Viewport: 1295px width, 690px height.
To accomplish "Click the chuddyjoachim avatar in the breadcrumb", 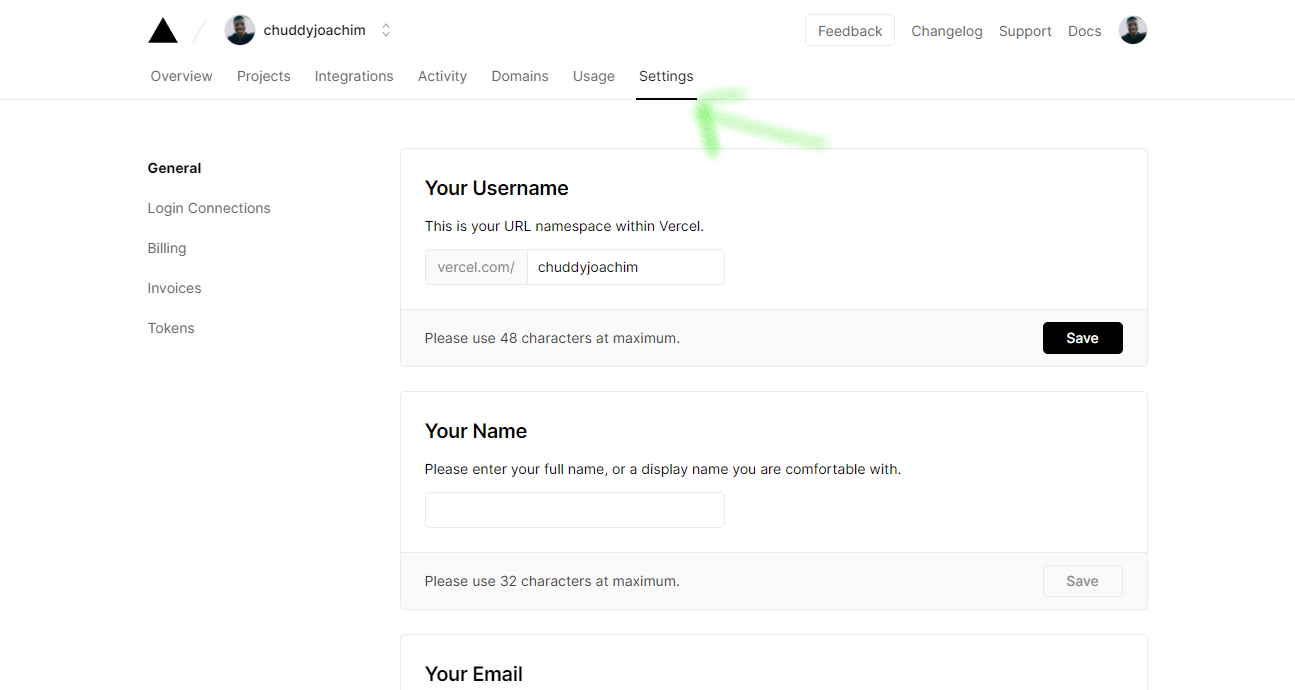I will [239, 29].
